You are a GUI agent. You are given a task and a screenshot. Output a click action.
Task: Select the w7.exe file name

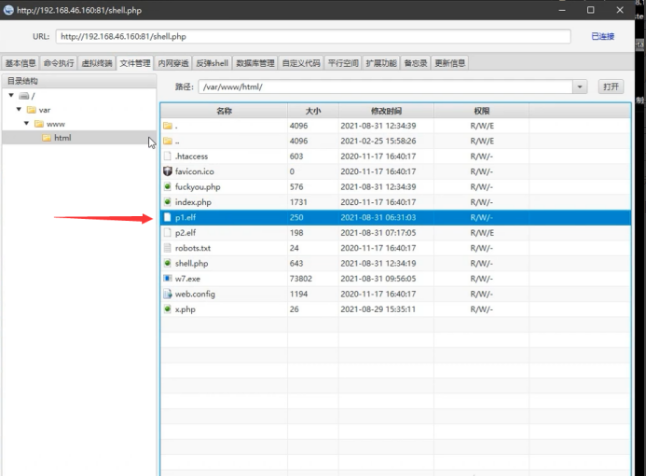[x=187, y=279]
